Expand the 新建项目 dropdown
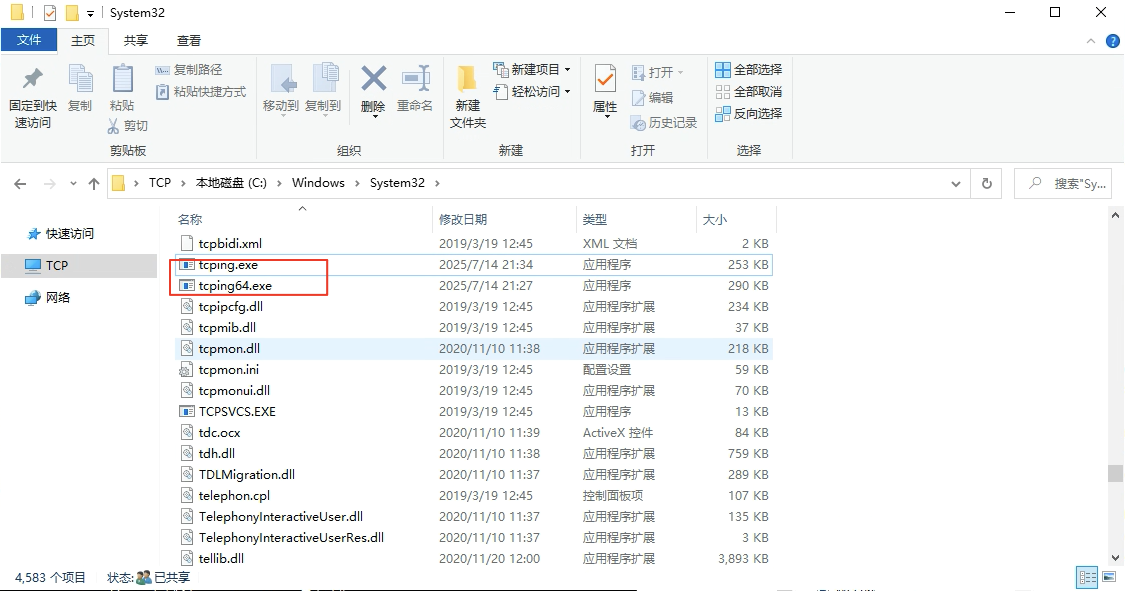 tap(567, 70)
